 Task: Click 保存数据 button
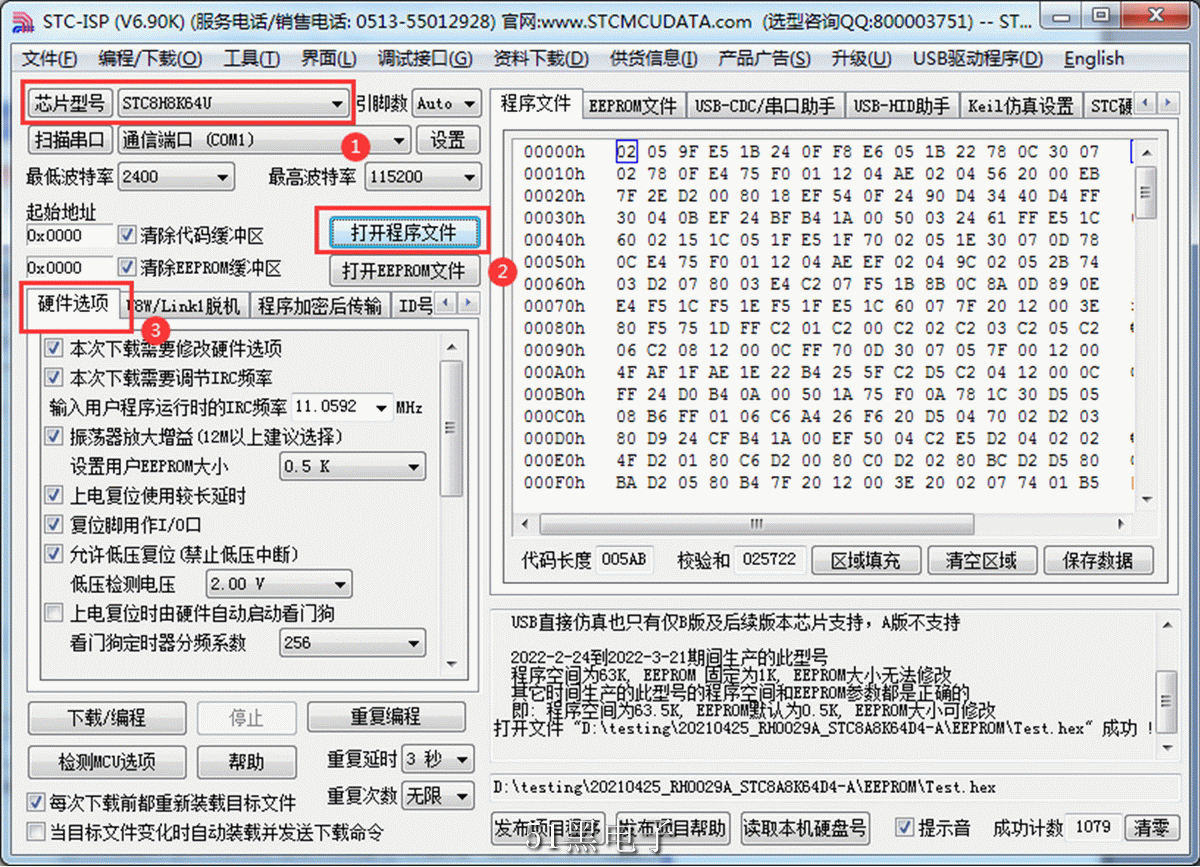[x=1098, y=561]
